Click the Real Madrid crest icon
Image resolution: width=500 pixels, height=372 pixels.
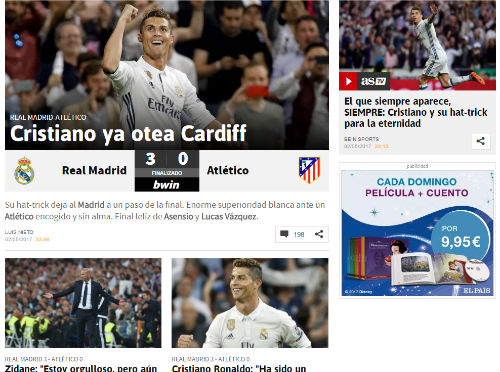pyautogui.click(x=24, y=171)
